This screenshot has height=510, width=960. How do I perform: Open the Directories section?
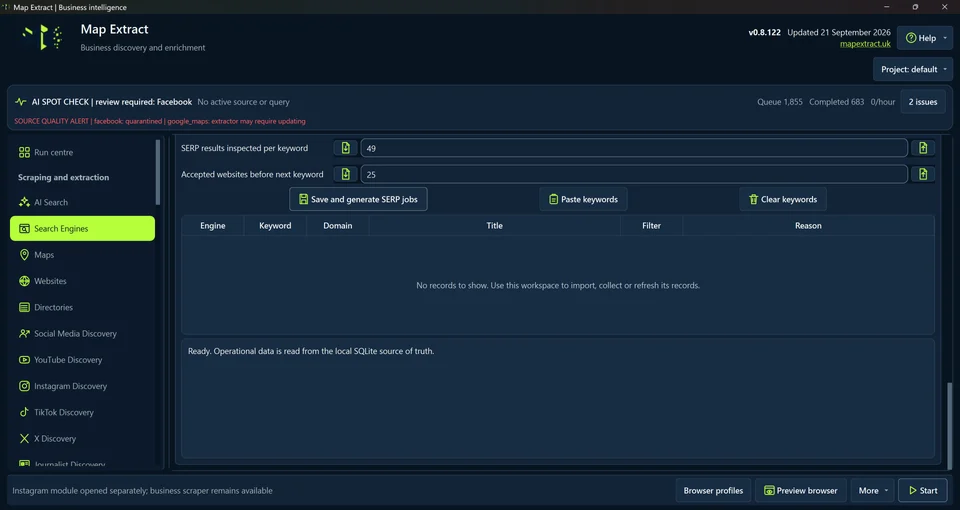(x=82, y=307)
